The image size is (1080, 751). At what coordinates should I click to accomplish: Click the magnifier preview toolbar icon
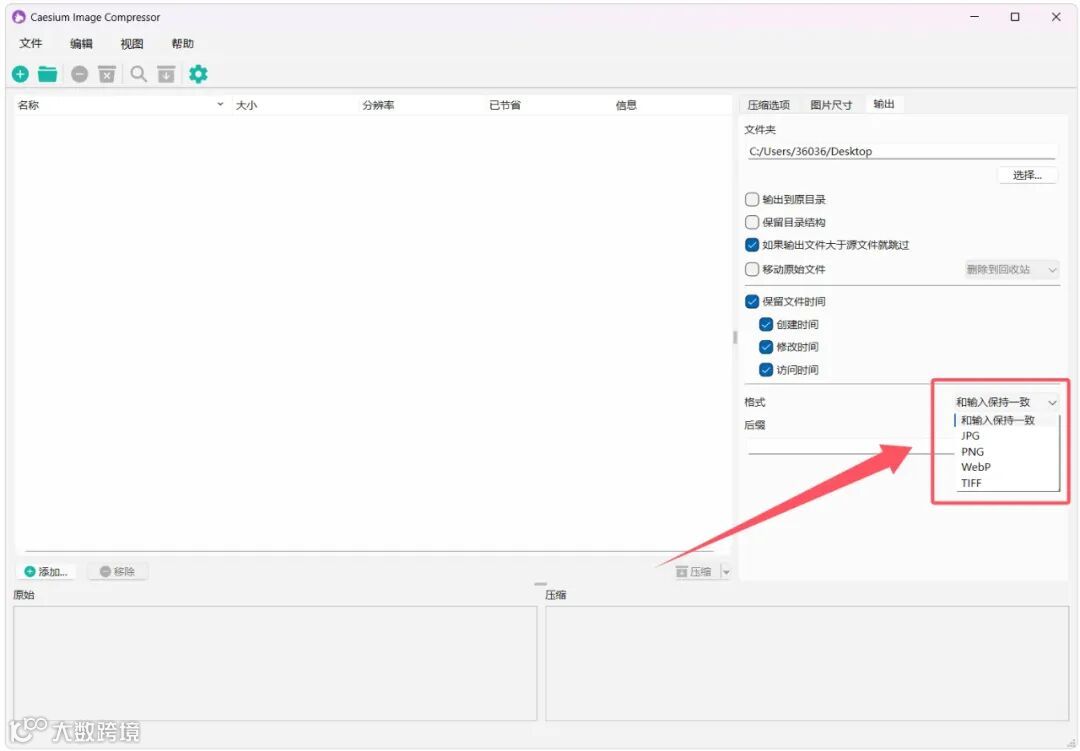(138, 74)
